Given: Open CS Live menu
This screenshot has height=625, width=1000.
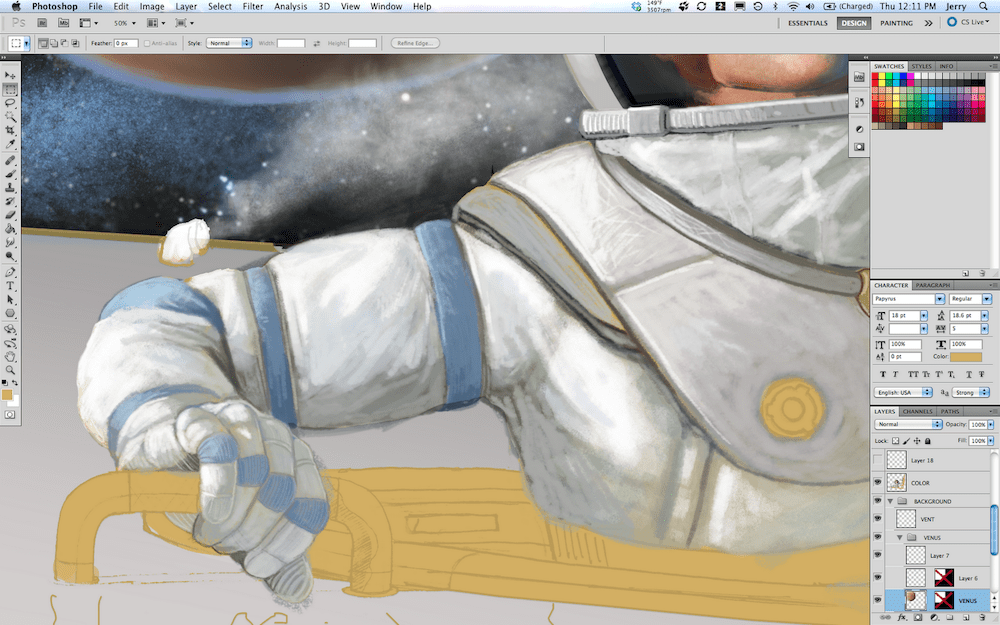Looking at the screenshot, I should pos(968,22).
